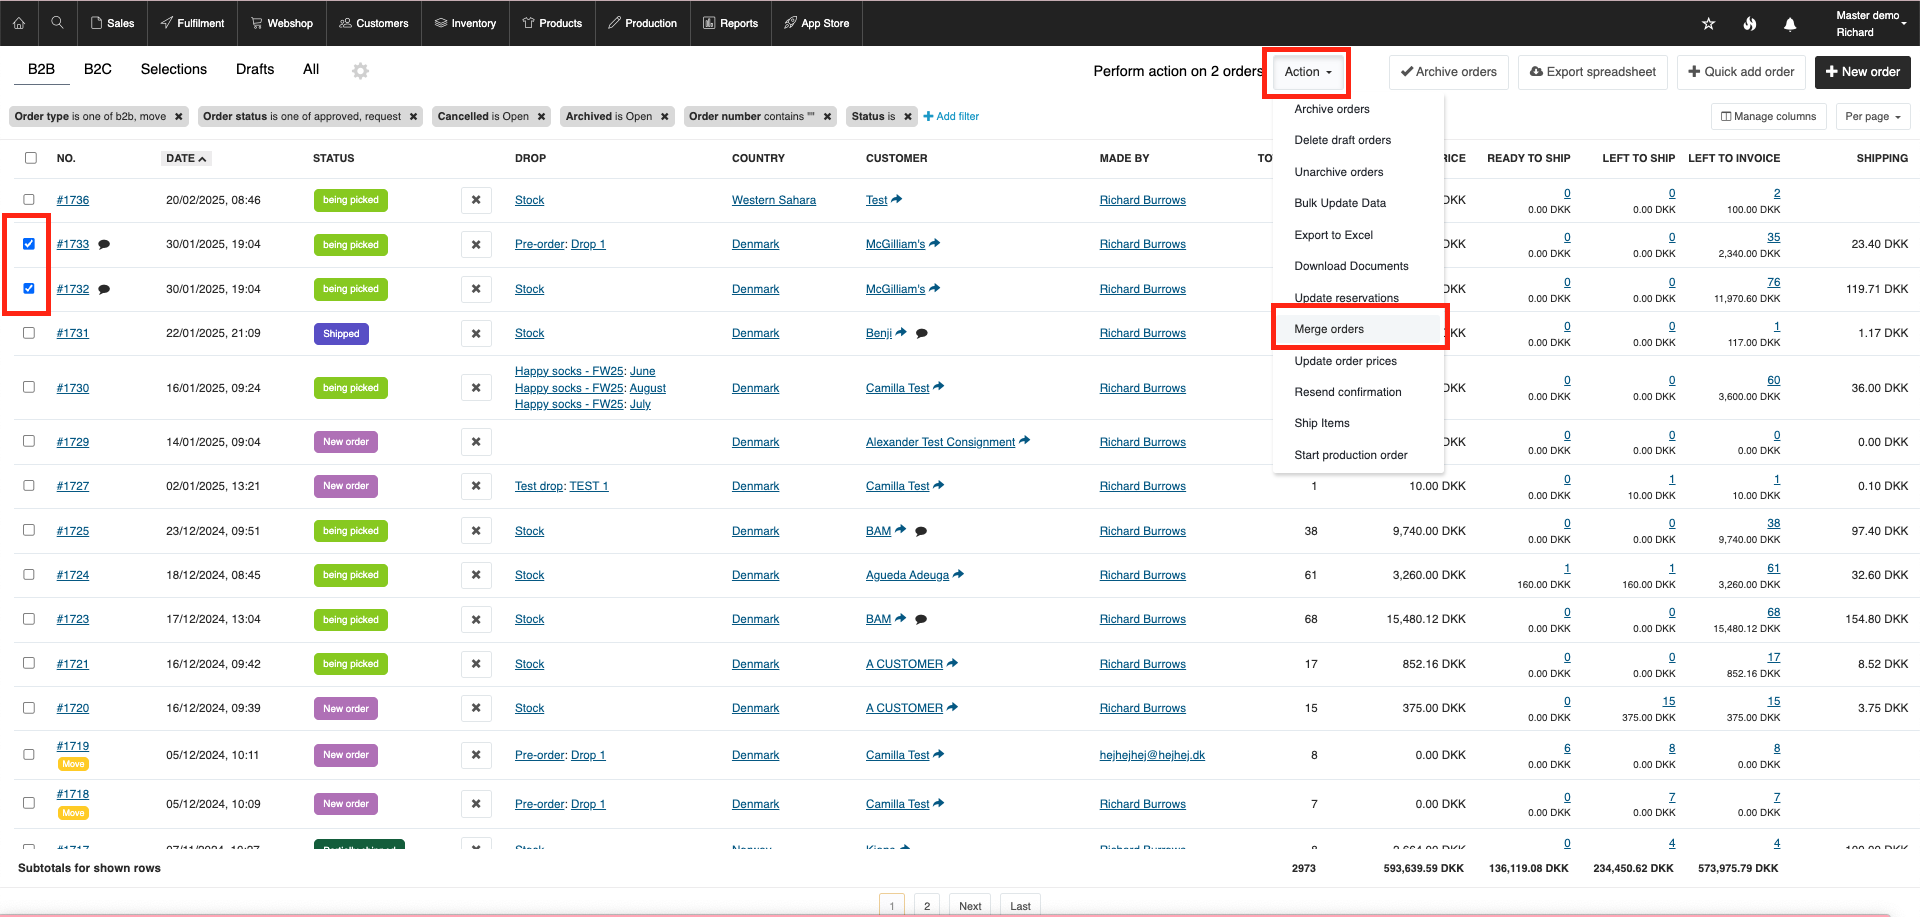
Task: Click the Add filter link
Action: [x=951, y=117]
